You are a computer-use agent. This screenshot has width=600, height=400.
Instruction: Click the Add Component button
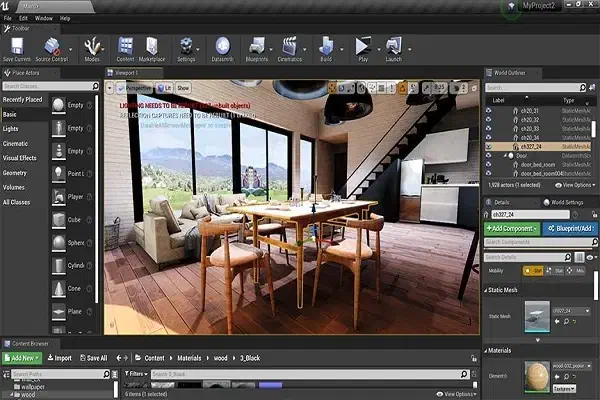pyautogui.click(x=512, y=228)
